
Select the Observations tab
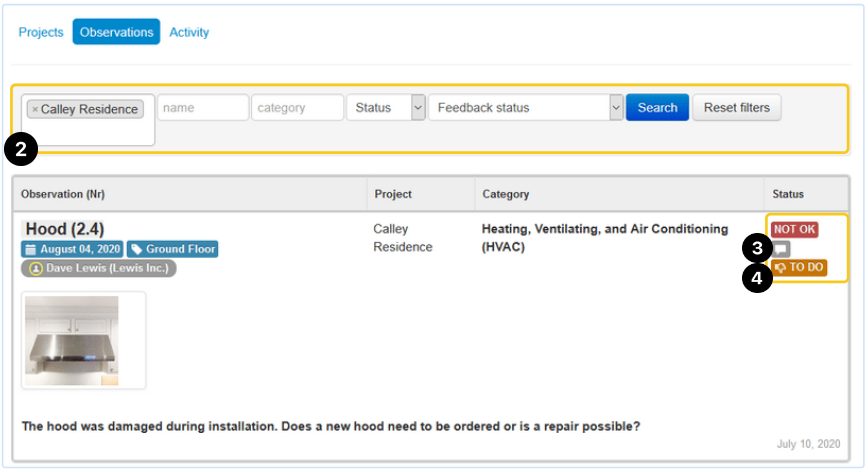(x=116, y=32)
